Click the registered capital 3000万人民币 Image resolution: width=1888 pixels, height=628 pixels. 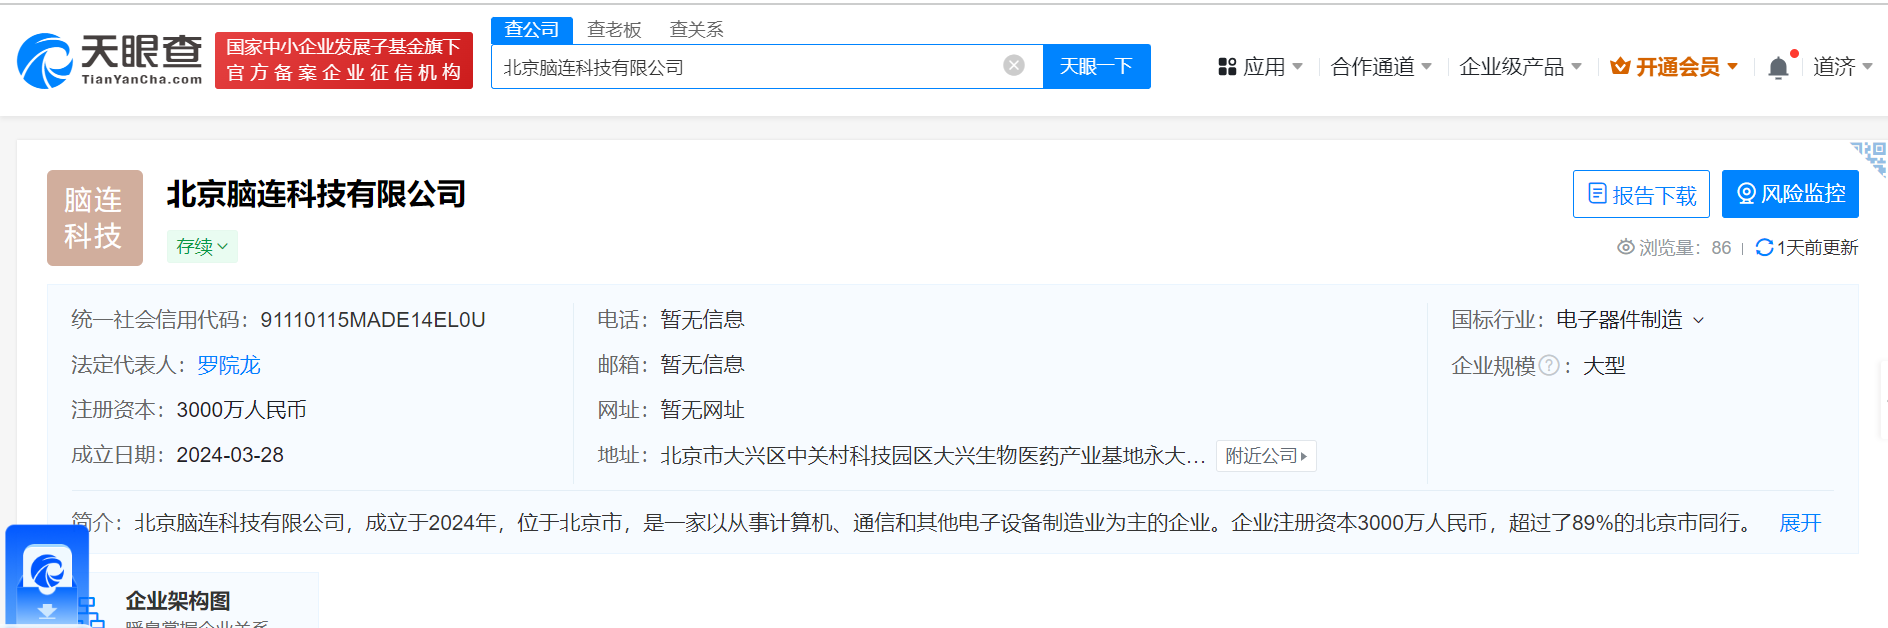(x=241, y=410)
